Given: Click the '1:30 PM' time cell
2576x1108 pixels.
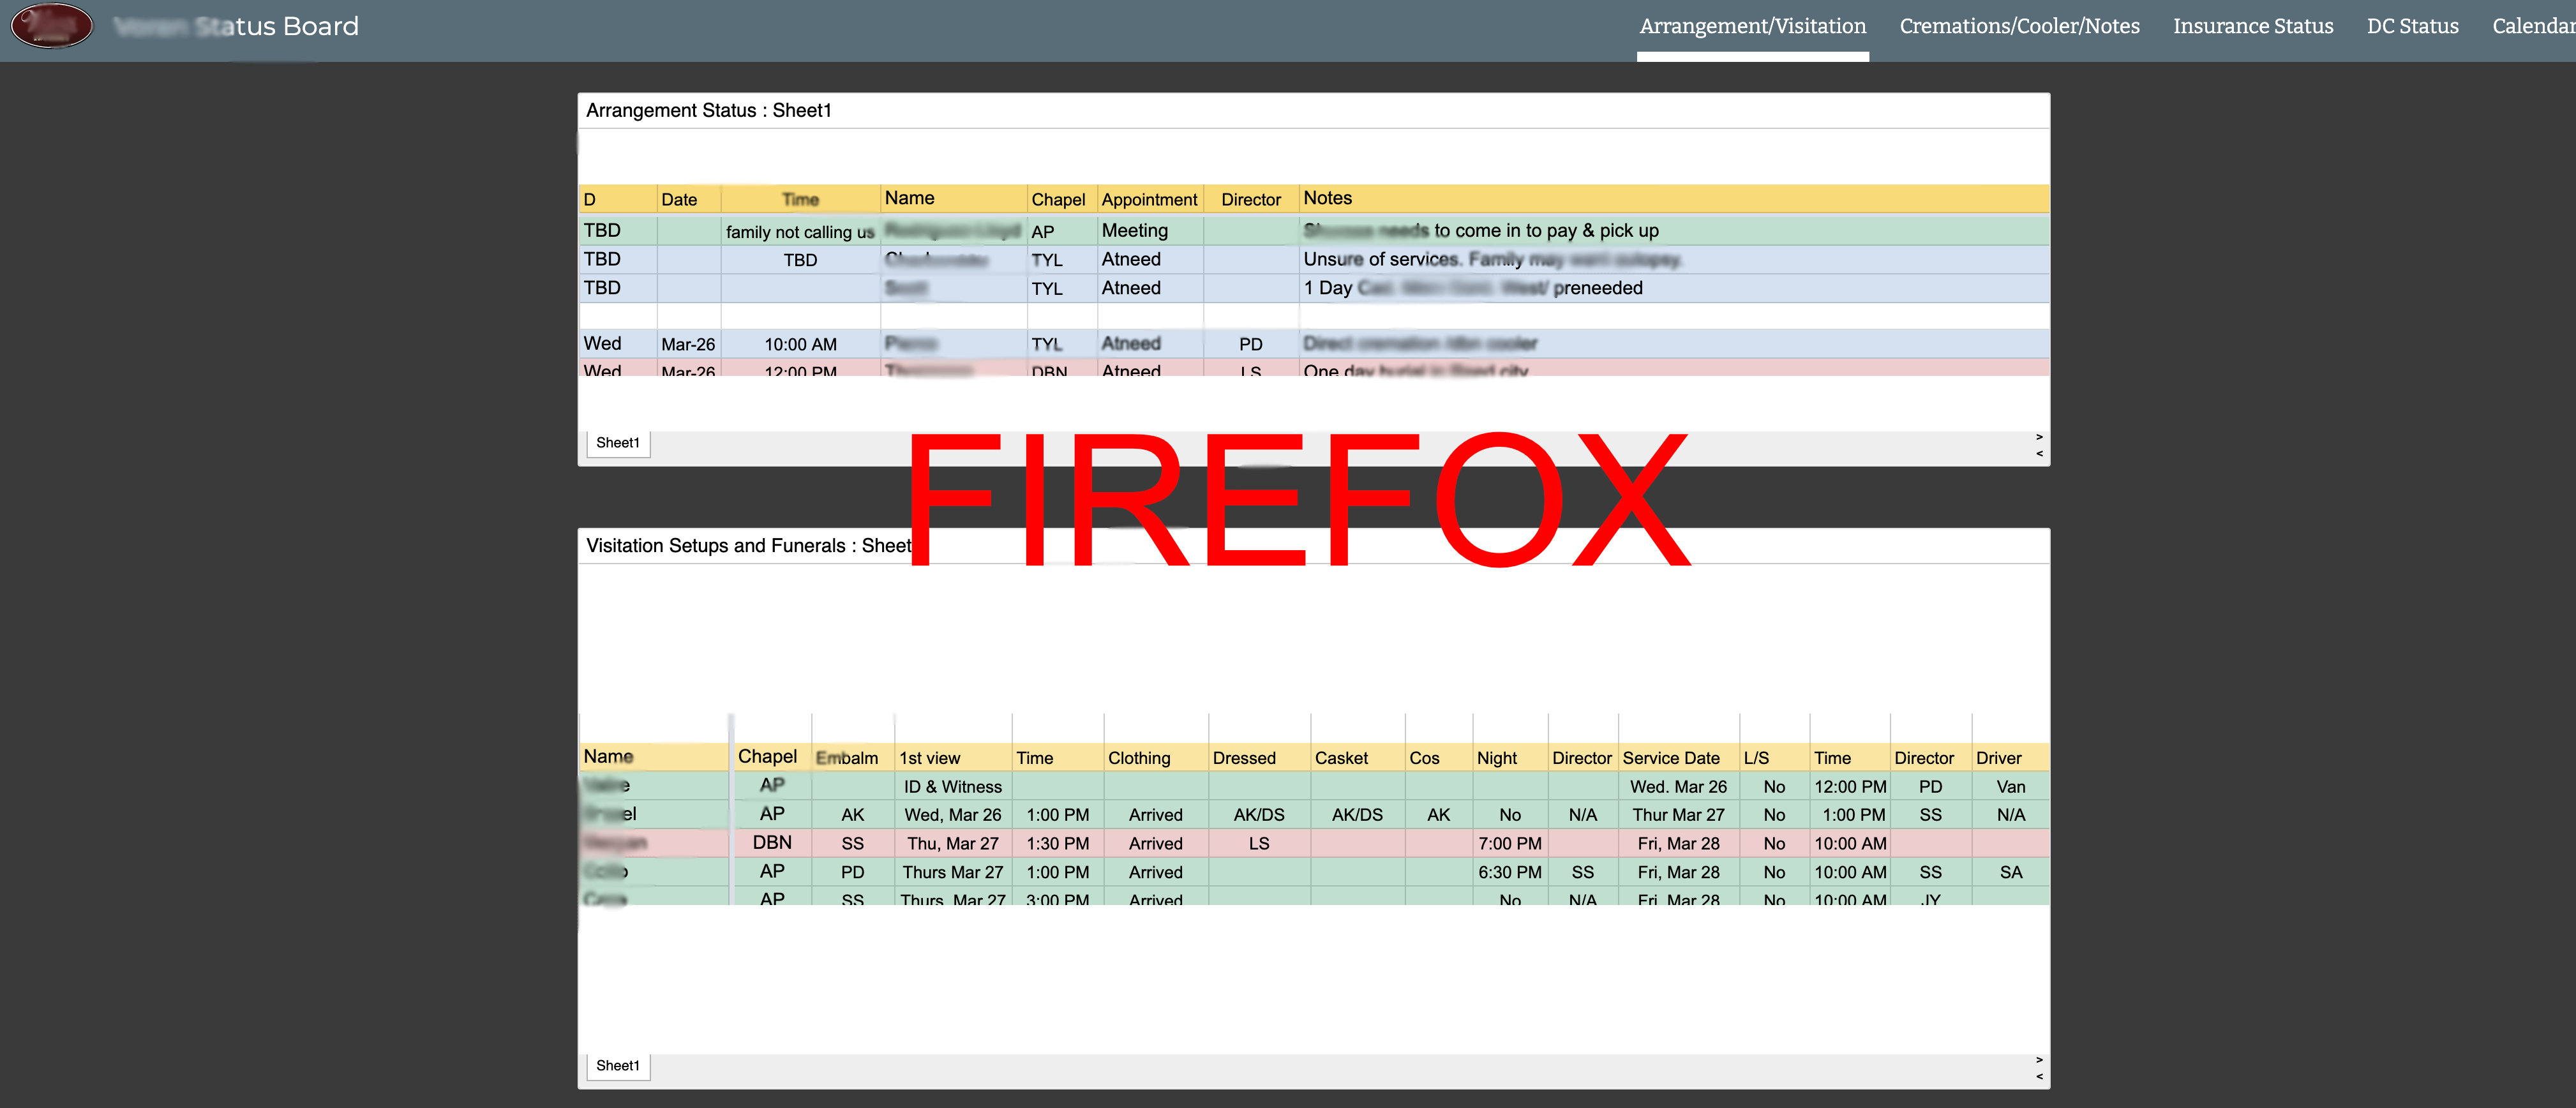Looking at the screenshot, I should 1057,844.
